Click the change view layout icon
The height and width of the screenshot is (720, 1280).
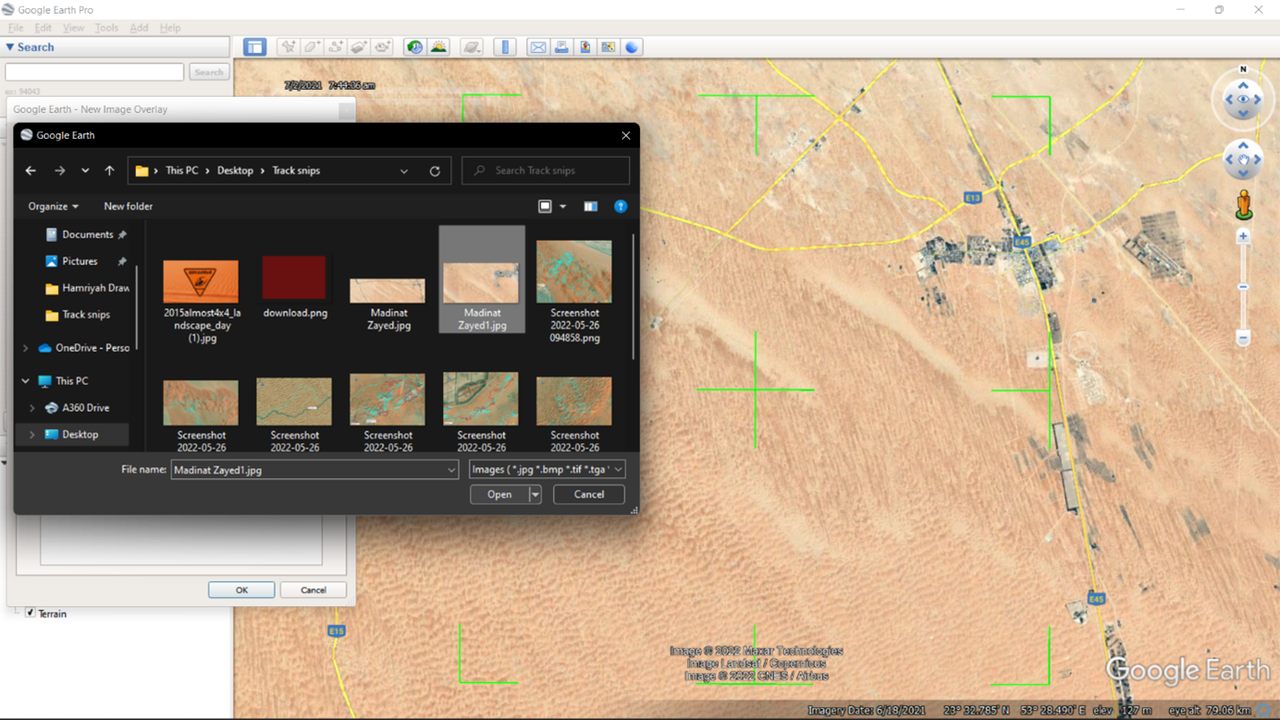[545, 206]
